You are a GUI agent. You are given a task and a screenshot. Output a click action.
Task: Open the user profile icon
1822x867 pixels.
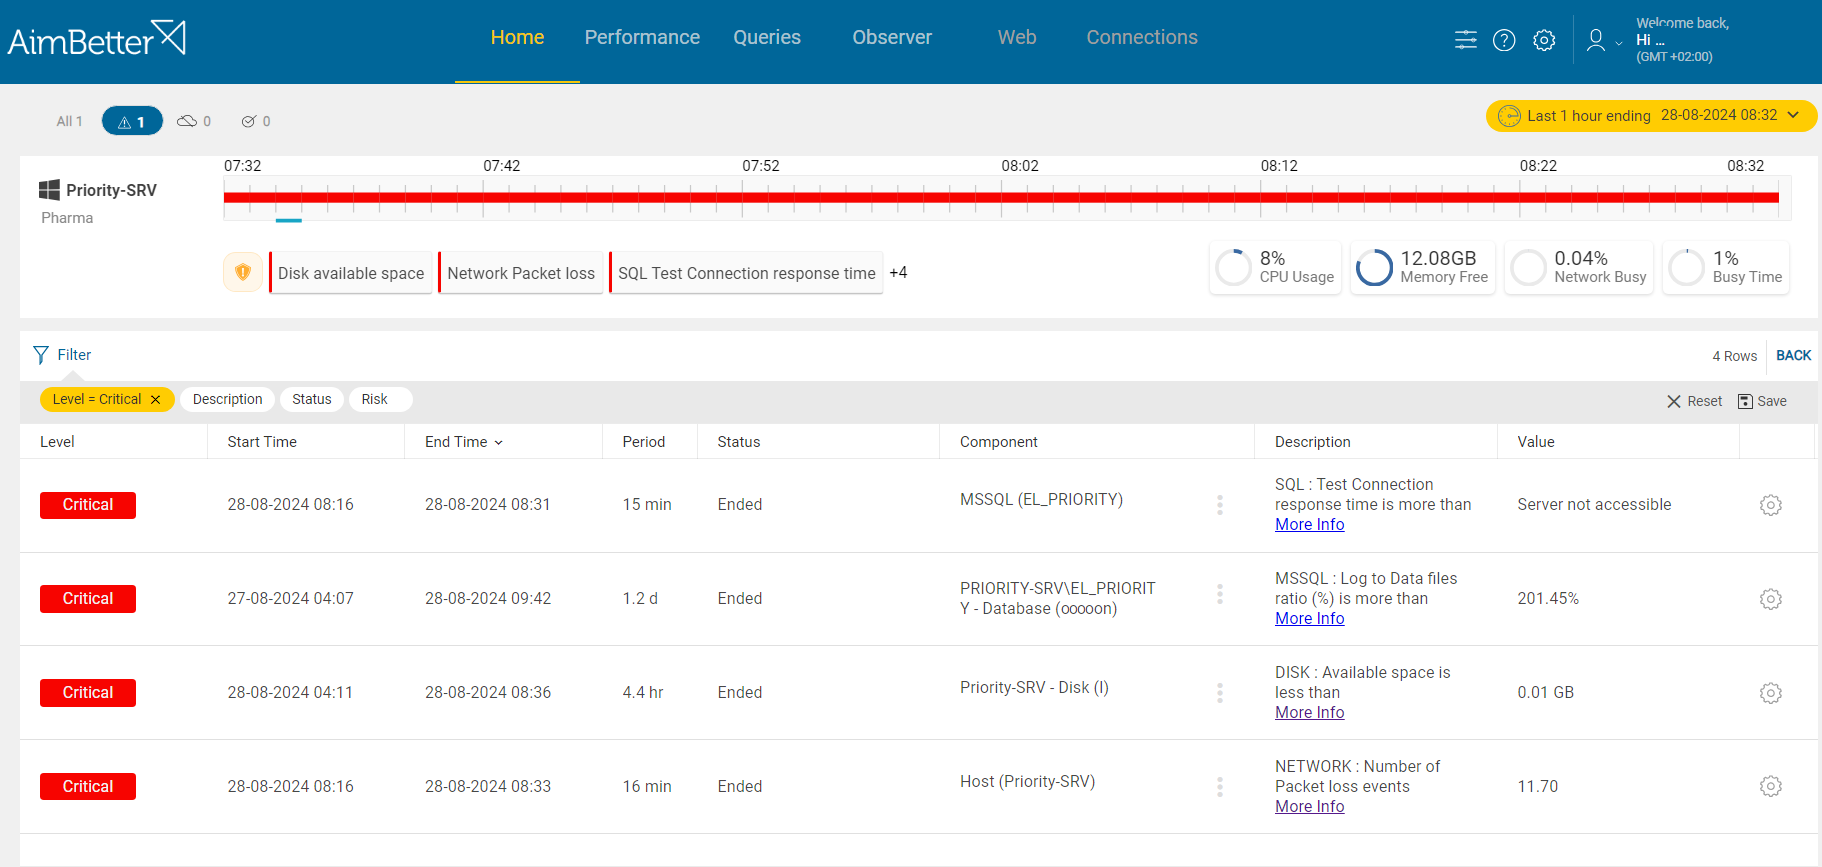pos(1596,40)
